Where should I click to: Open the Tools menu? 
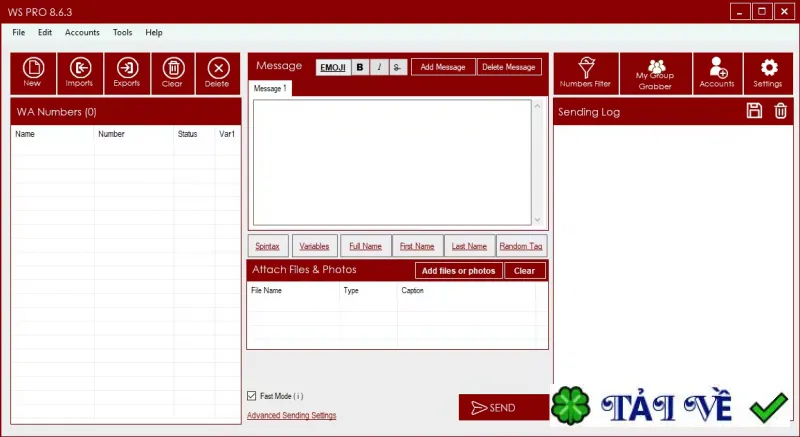coord(122,32)
